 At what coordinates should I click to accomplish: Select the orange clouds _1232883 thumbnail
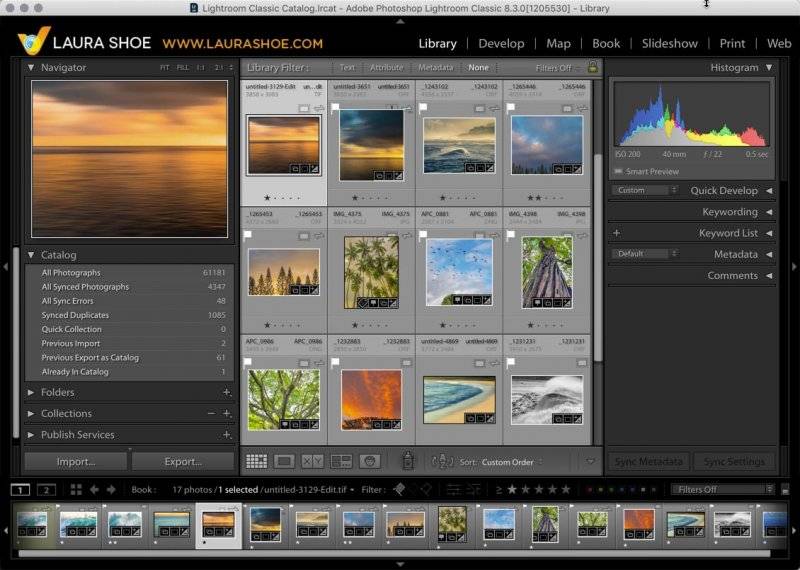pos(371,400)
